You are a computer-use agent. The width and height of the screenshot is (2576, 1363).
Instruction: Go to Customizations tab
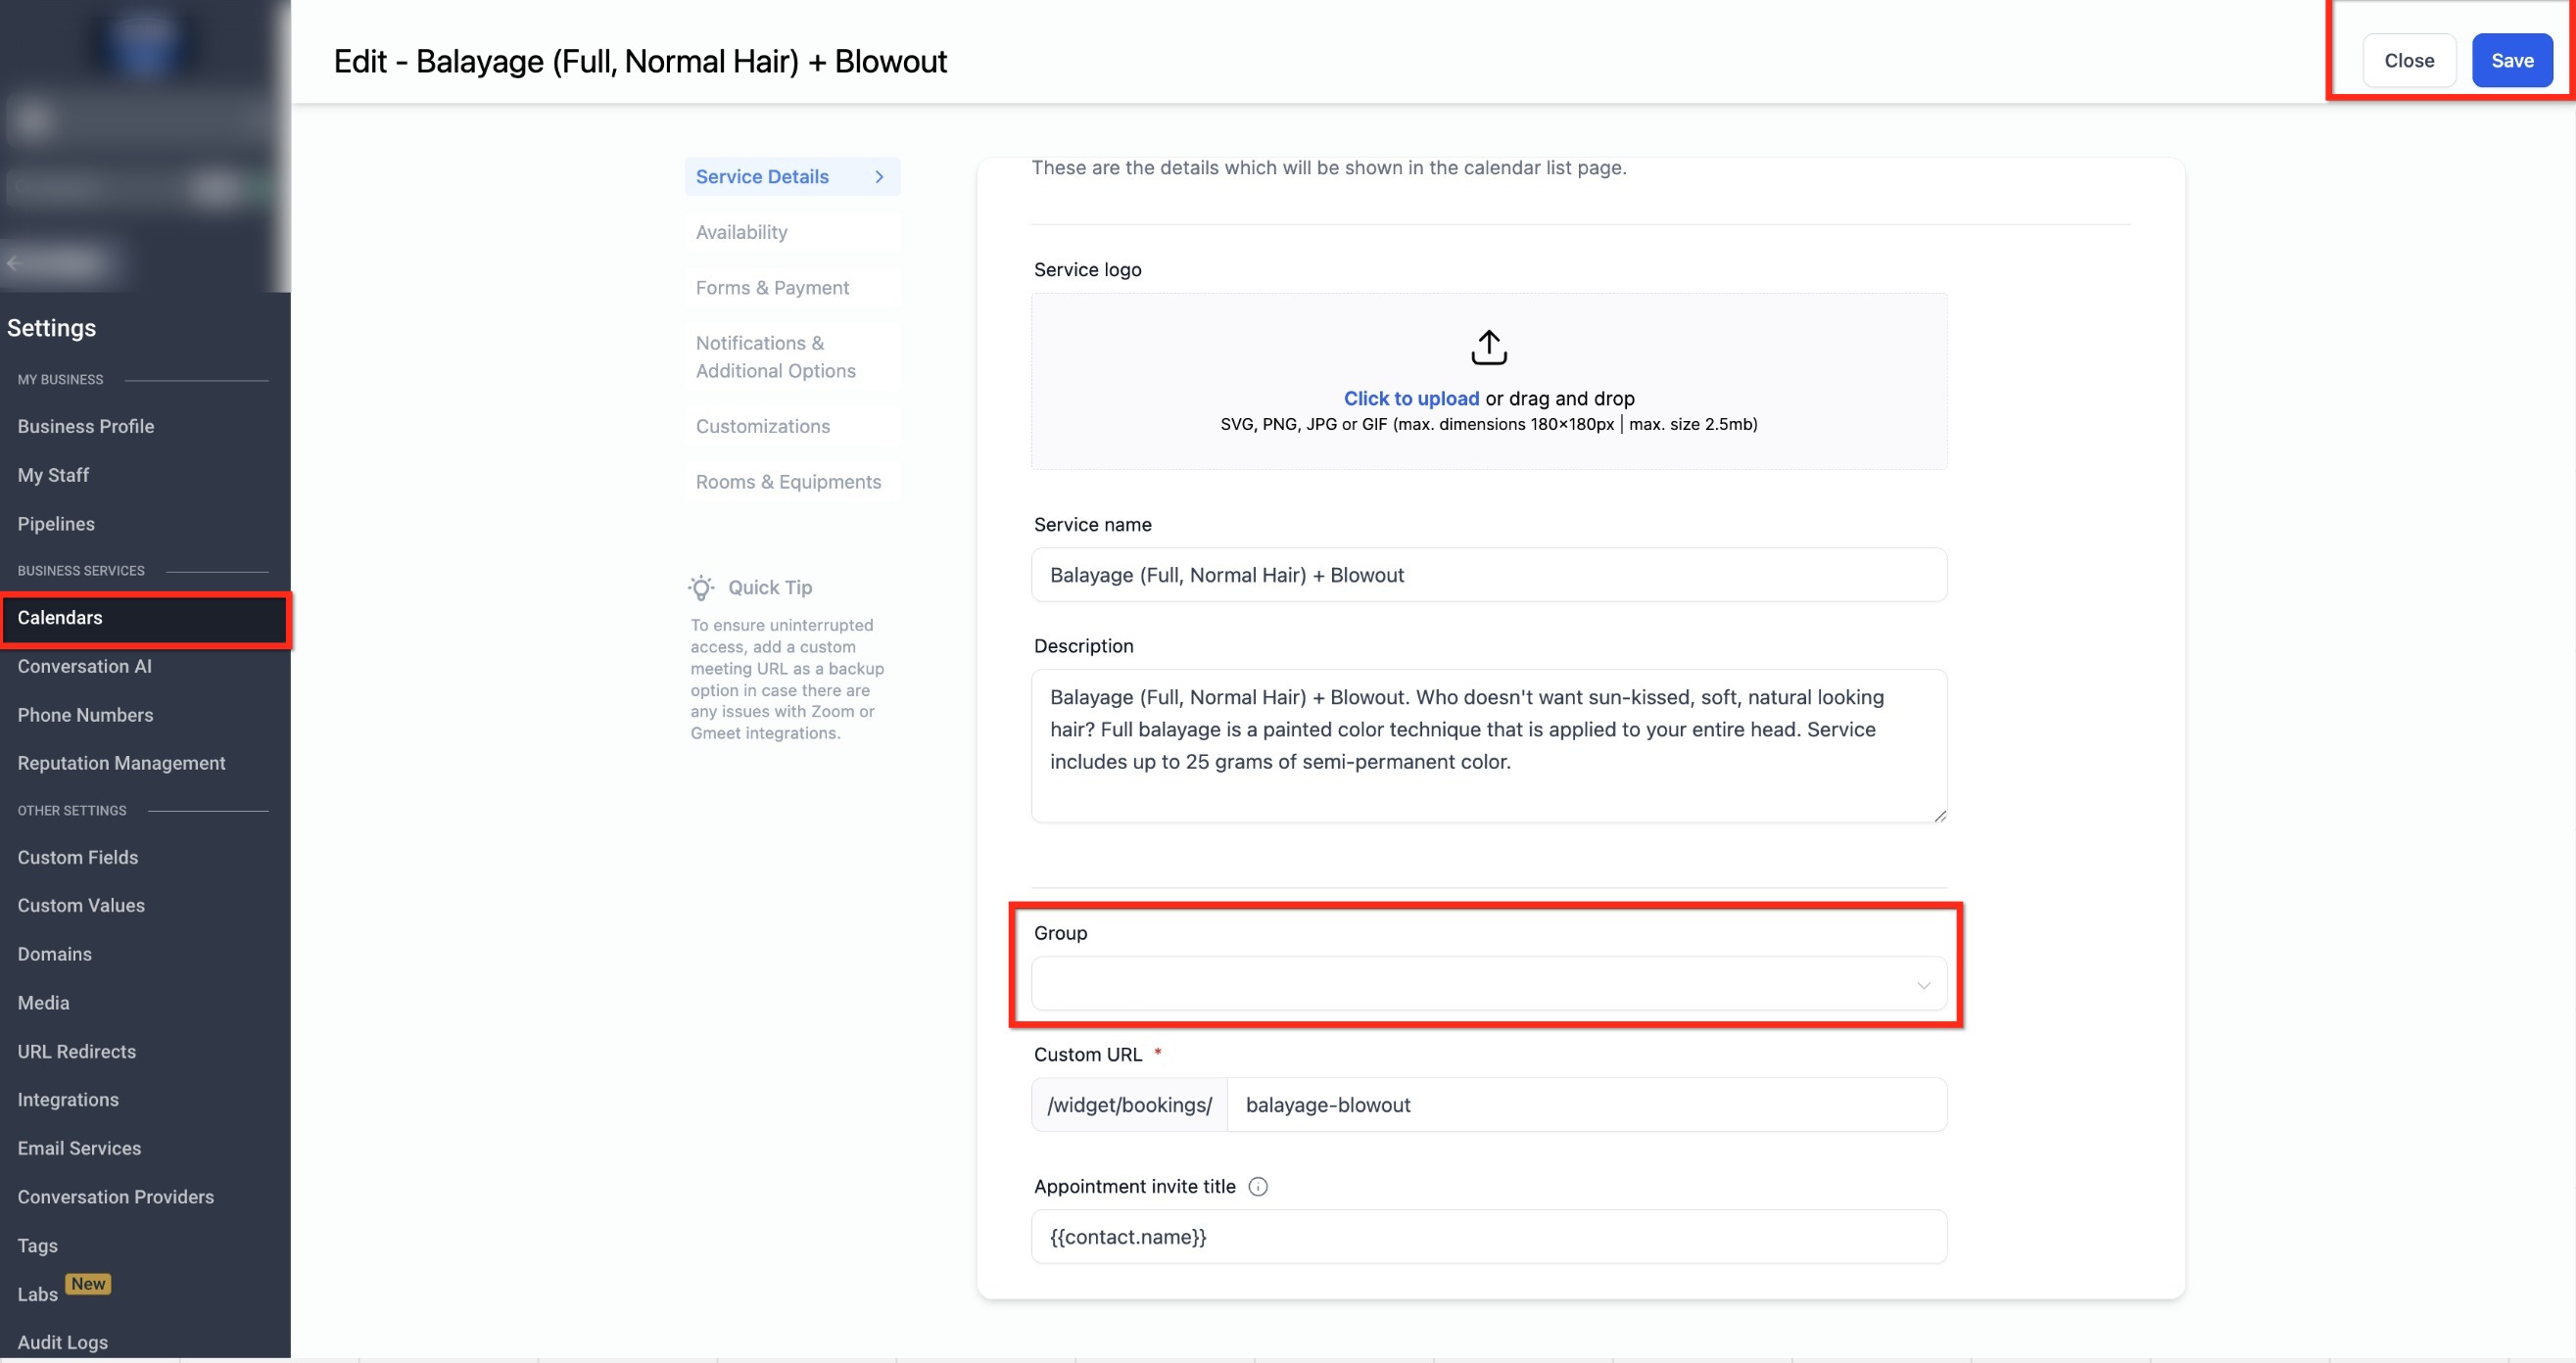[762, 426]
